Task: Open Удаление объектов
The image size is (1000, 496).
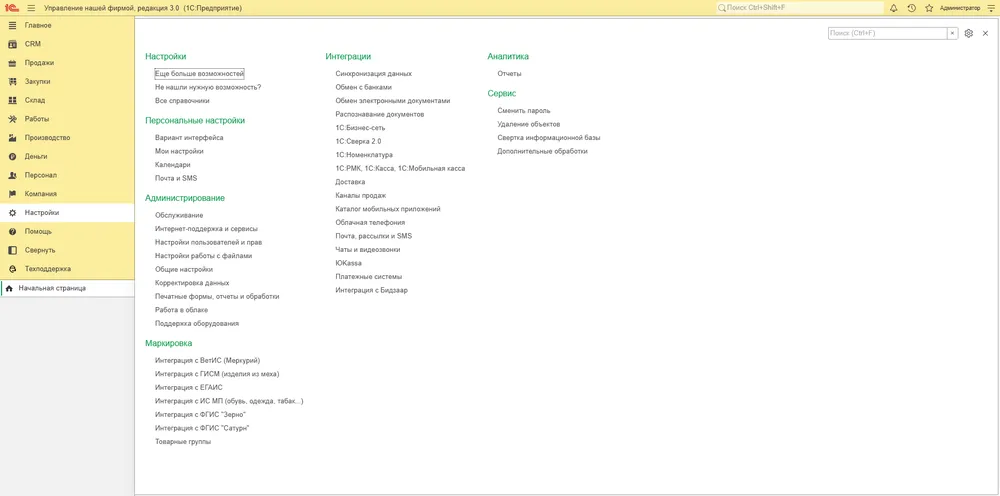Action: coord(529,124)
